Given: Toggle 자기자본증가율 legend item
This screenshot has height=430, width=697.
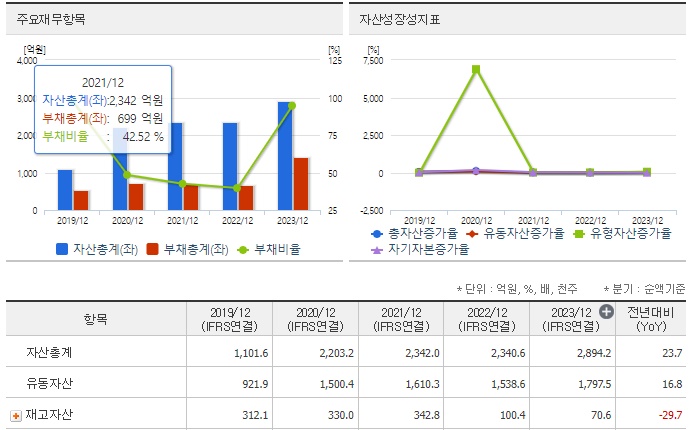Looking at the screenshot, I should click(421, 249).
